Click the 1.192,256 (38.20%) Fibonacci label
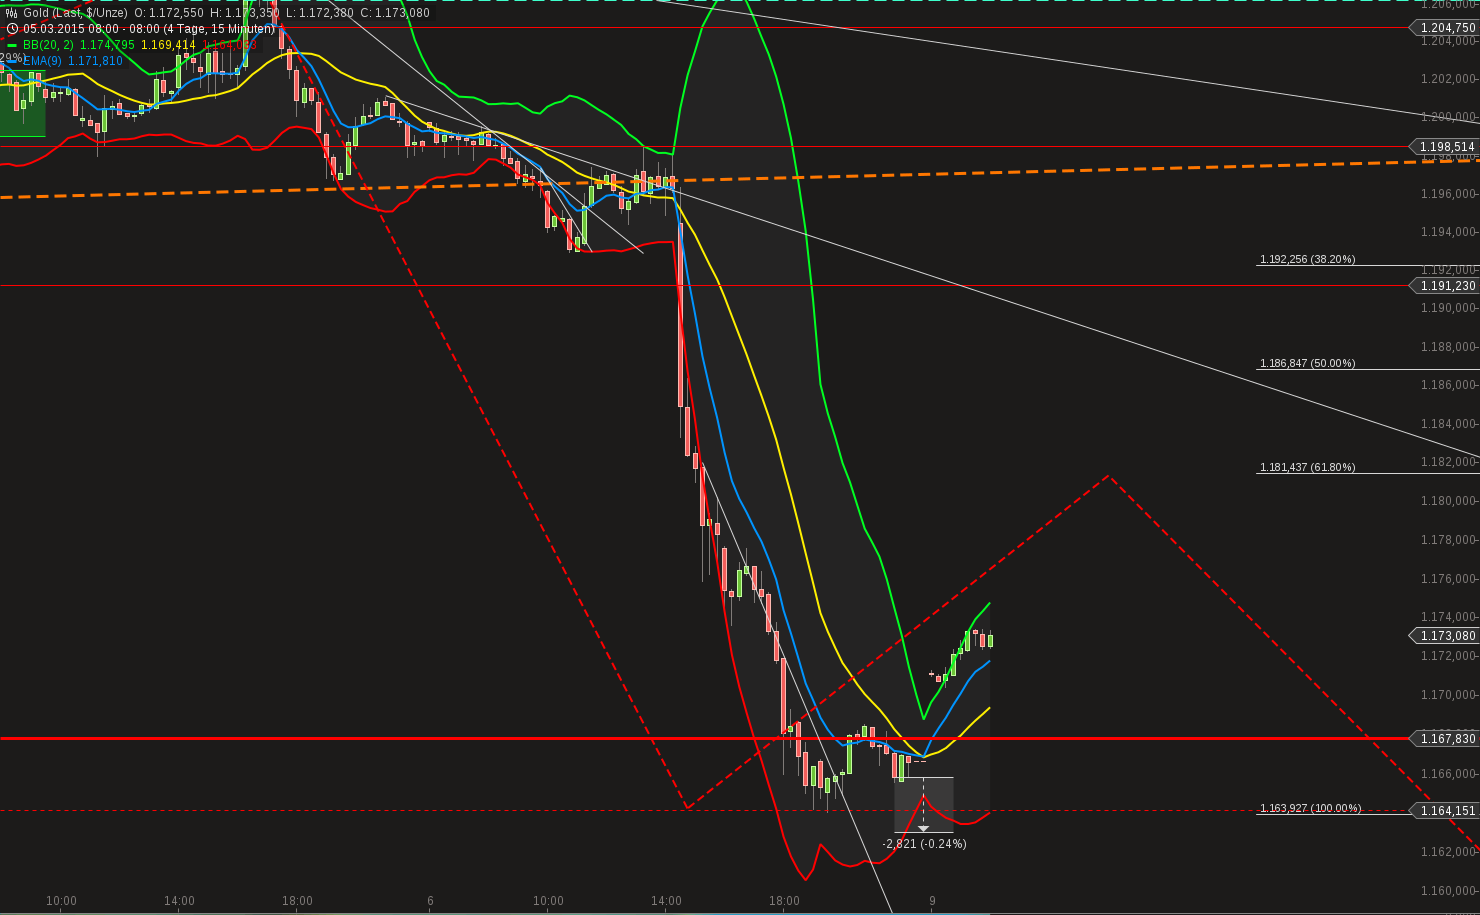This screenshot has height=915, width=1480. [x=1305, y=259]
